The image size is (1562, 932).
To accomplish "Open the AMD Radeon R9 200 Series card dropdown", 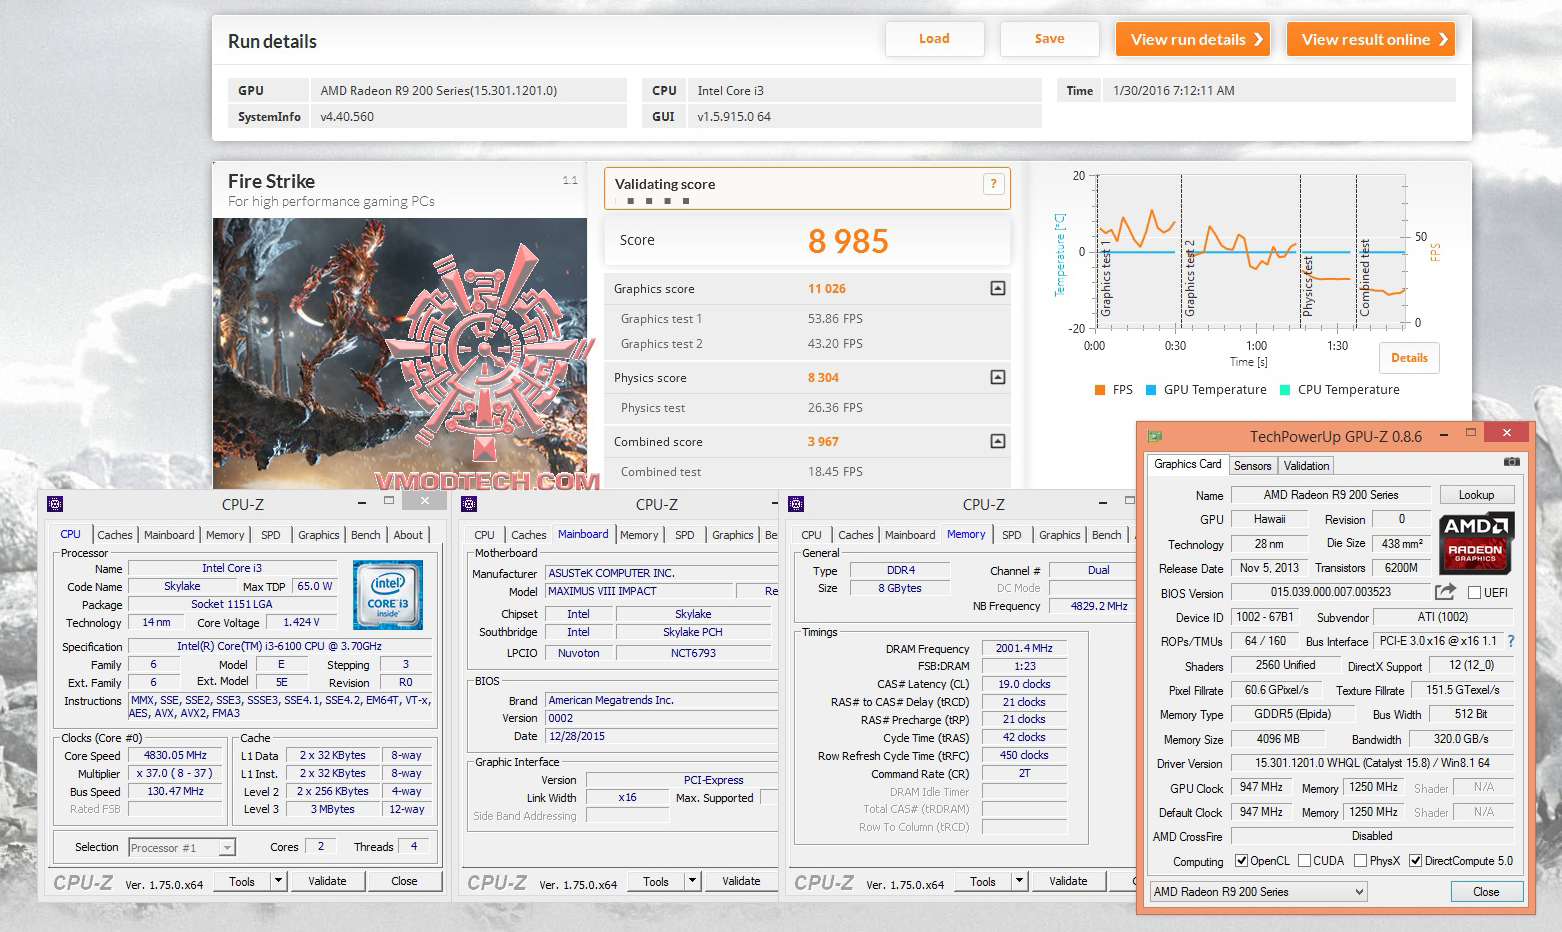I will [x=1258, y=891].
